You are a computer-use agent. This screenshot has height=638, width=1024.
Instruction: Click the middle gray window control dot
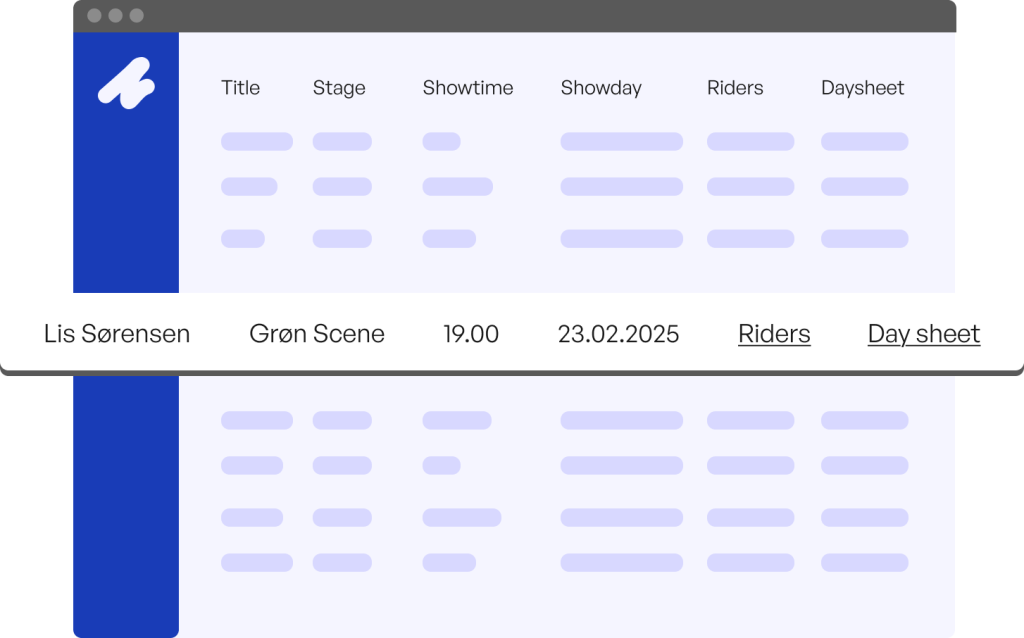[115, 16]
